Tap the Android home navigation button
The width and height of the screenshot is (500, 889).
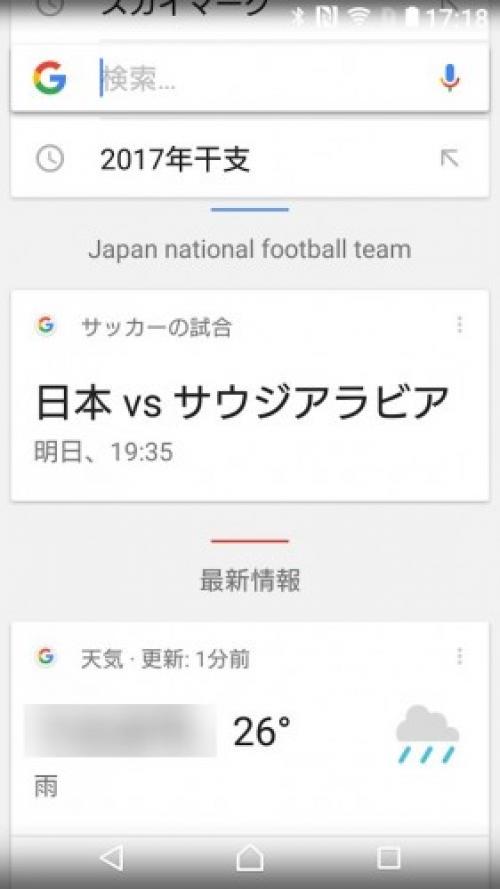click(250, 858)
